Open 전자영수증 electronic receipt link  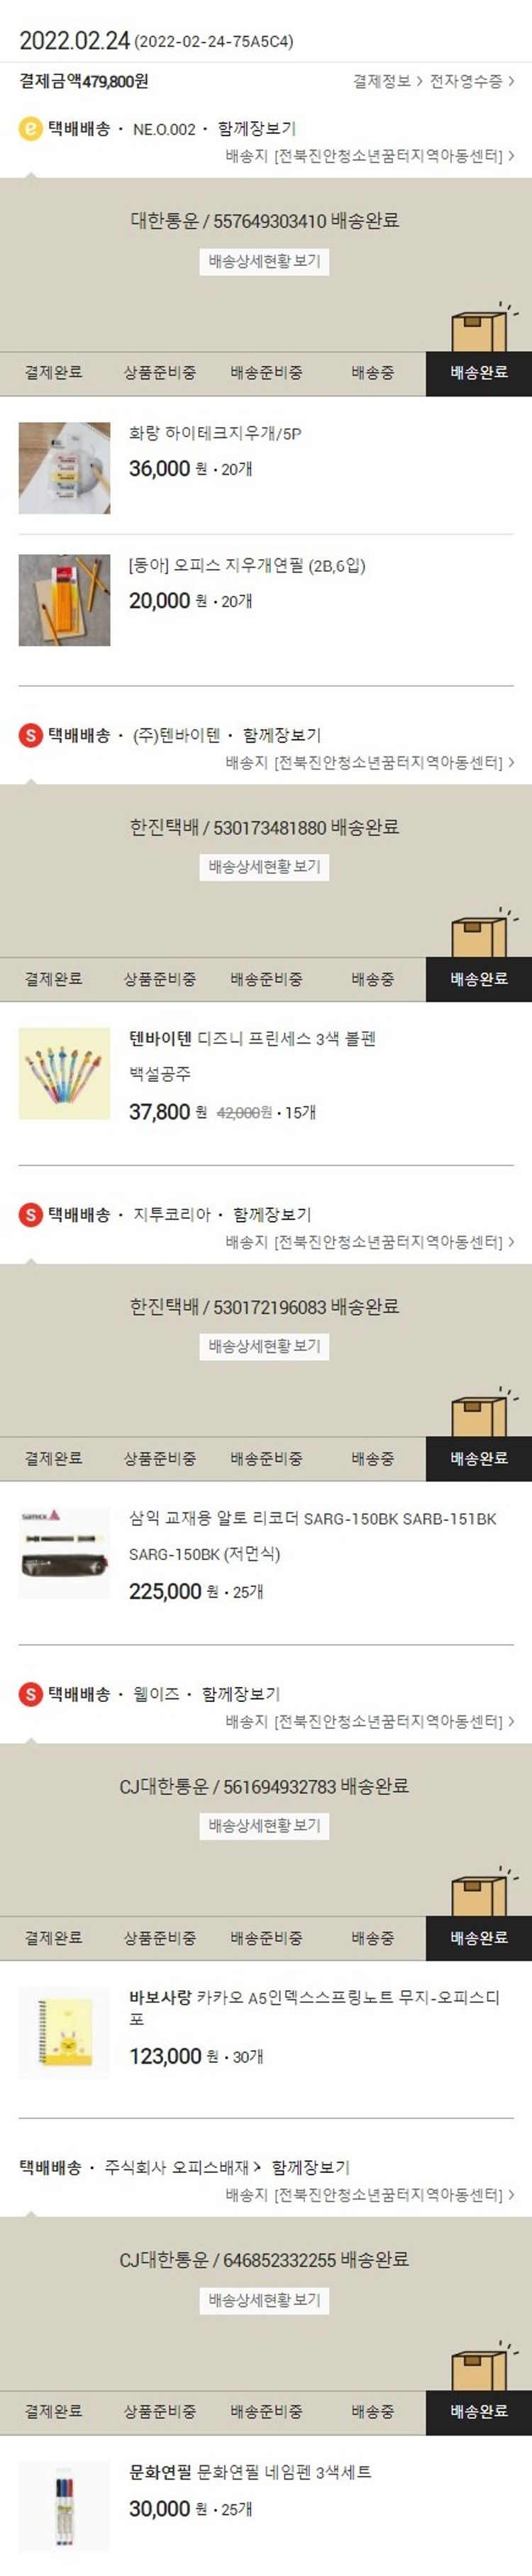coord(472,81)
